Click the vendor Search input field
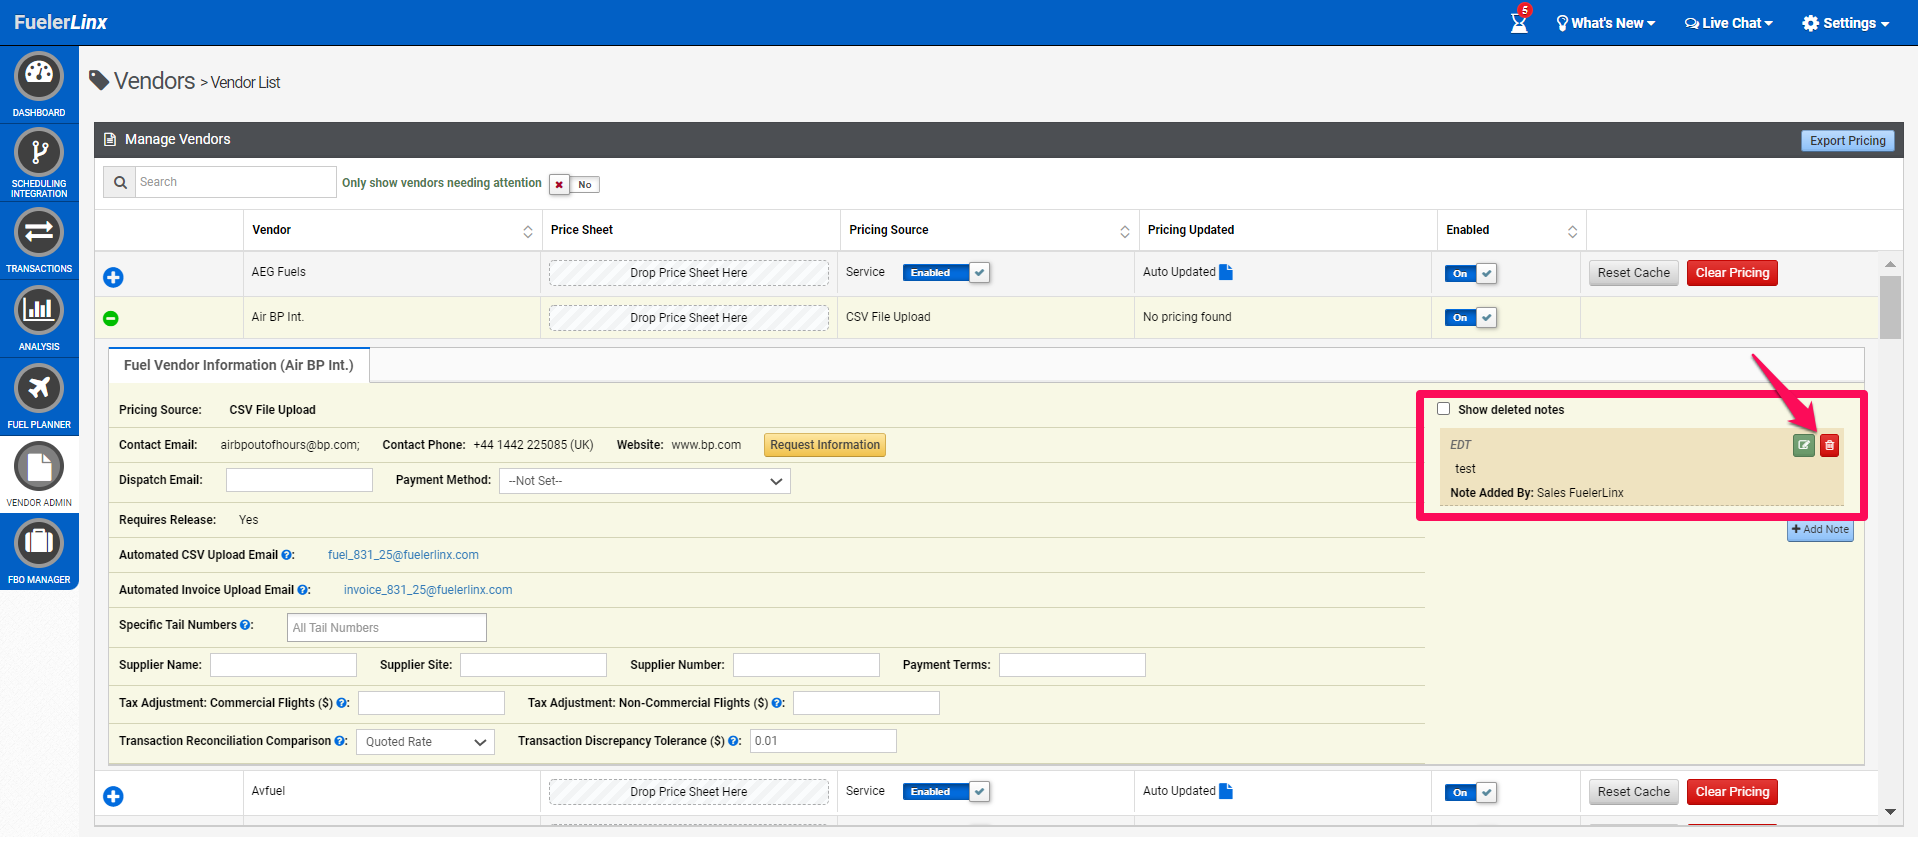The image size is (1918, 849). (235, 182)
